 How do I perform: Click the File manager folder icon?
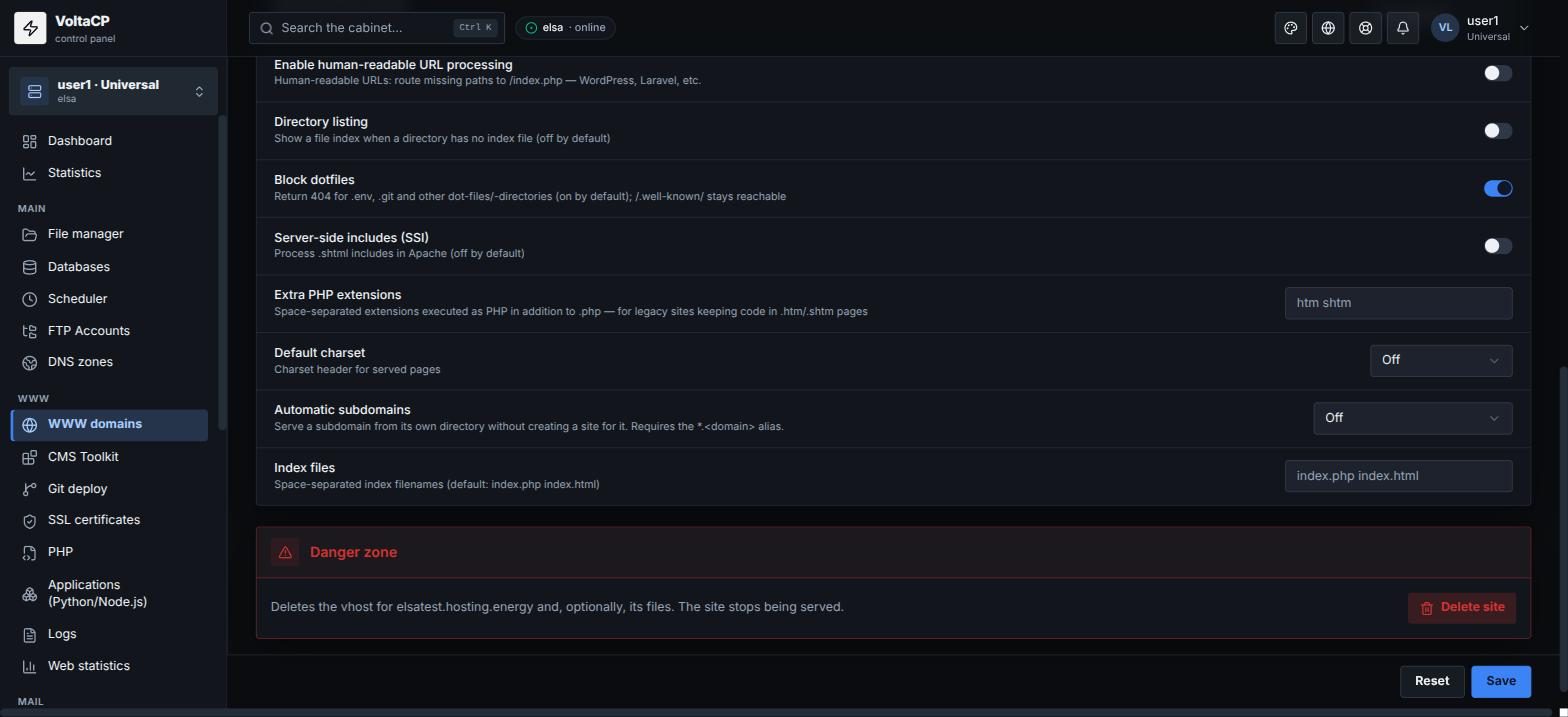[x=30, y=234]
